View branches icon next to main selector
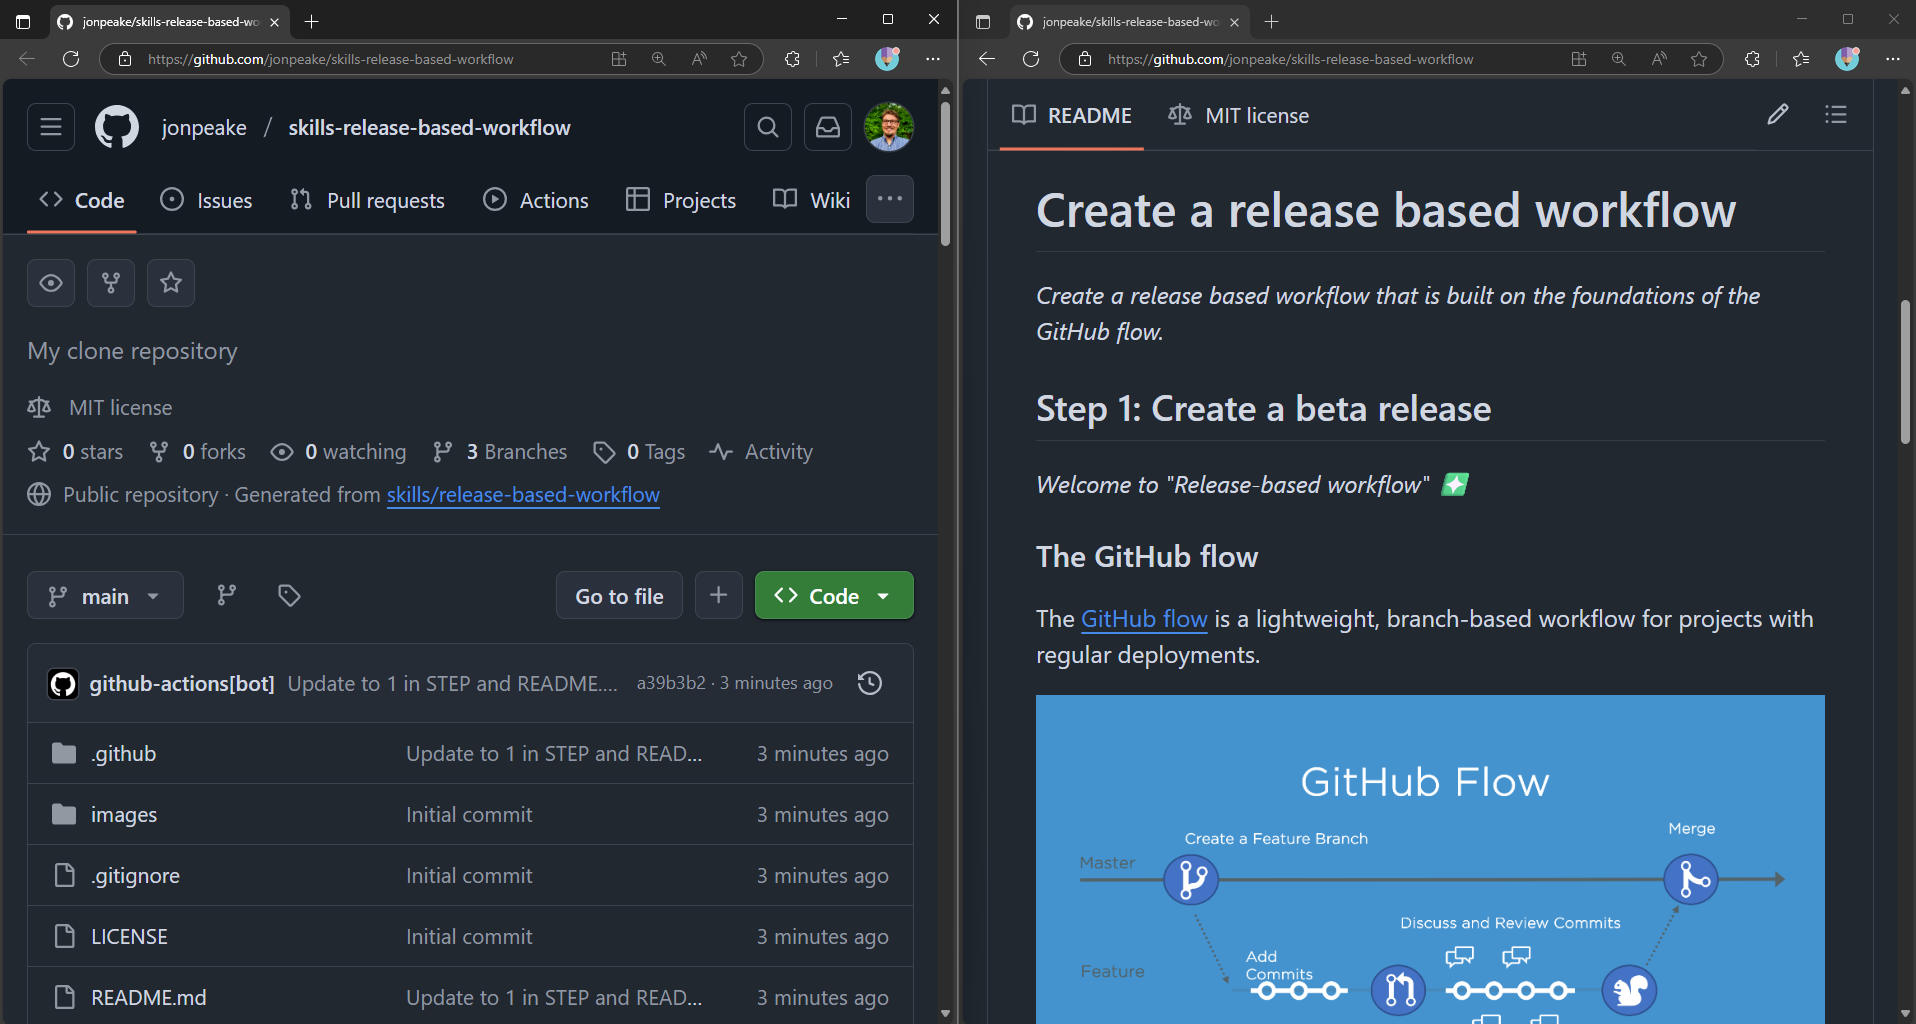Image resolution: width=1916 pixels, height=1024 pixels. [227, 596]
